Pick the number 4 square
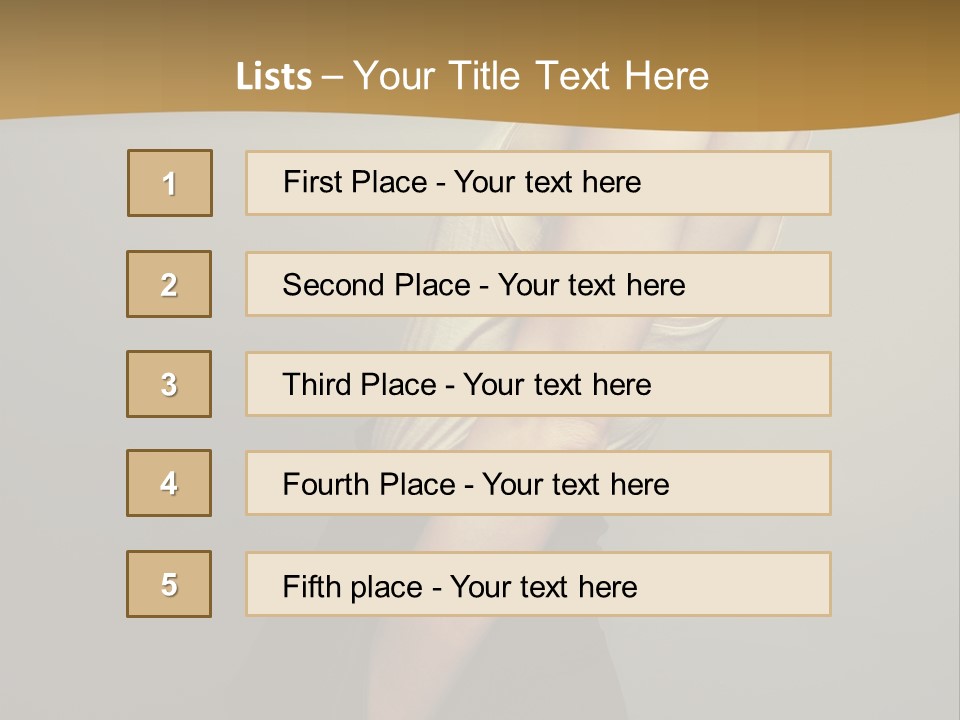 coord(169,483)
